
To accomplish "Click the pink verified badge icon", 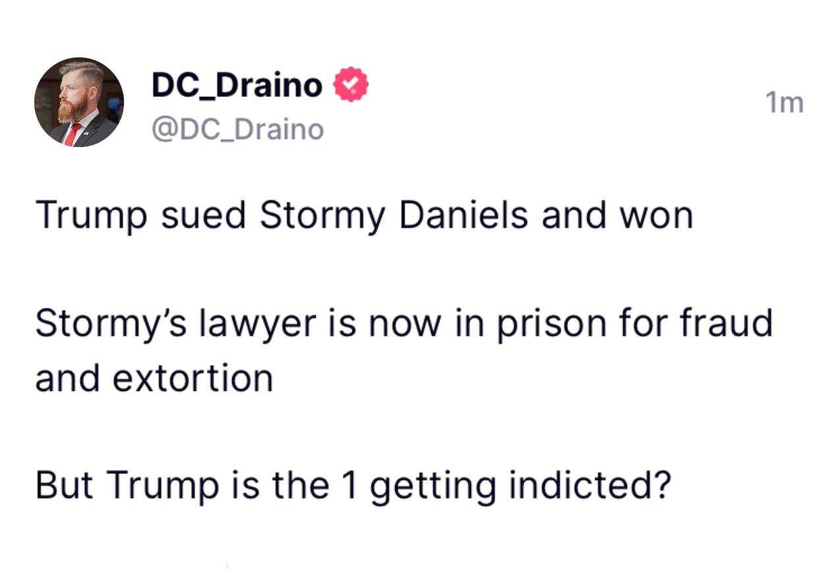I will [351, 84].
